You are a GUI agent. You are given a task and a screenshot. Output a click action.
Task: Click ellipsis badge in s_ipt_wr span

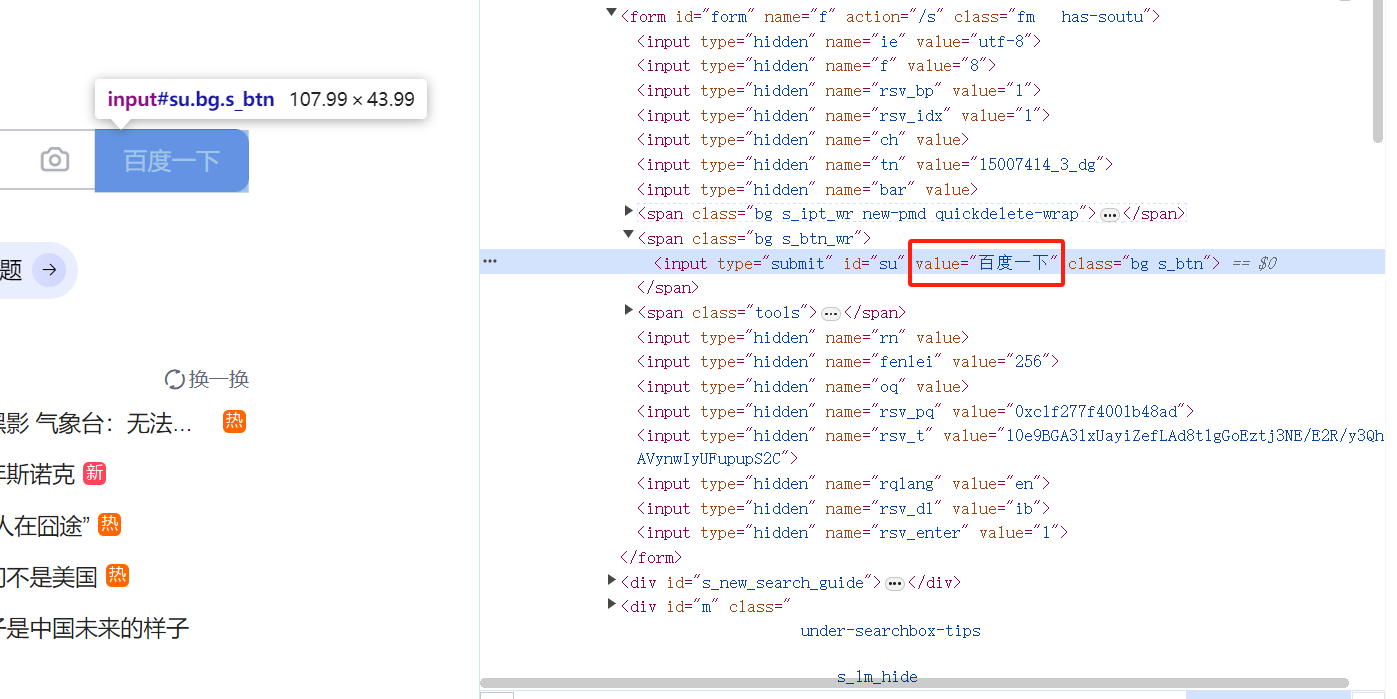click(1109, 215)
